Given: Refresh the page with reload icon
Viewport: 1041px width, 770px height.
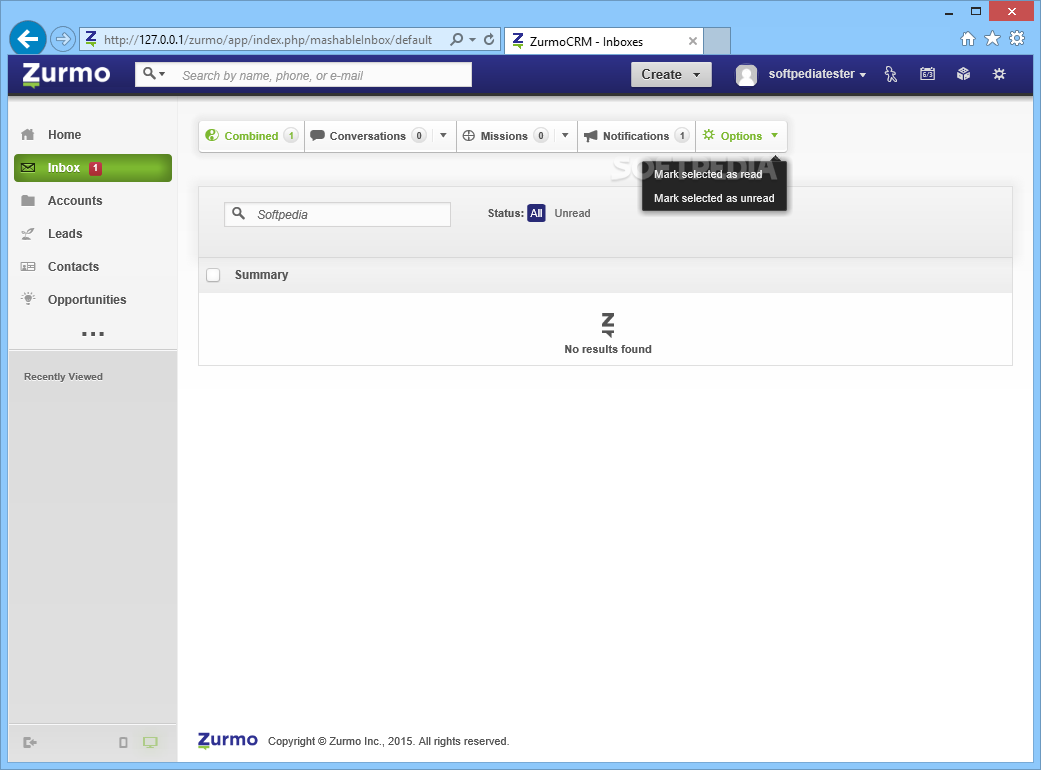Looking at the screenshot, I should [x=489, y=39].
